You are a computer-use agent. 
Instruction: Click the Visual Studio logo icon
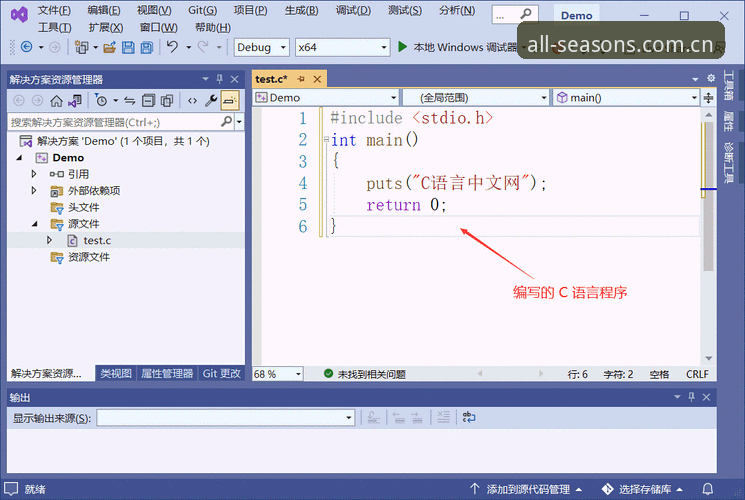point(19,15)
